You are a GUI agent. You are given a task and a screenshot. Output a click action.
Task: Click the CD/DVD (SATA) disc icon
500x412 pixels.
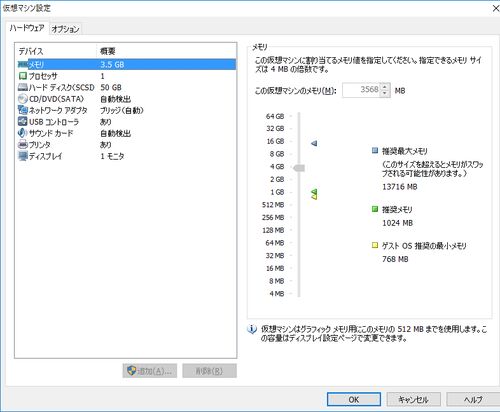tap(23, 99)
